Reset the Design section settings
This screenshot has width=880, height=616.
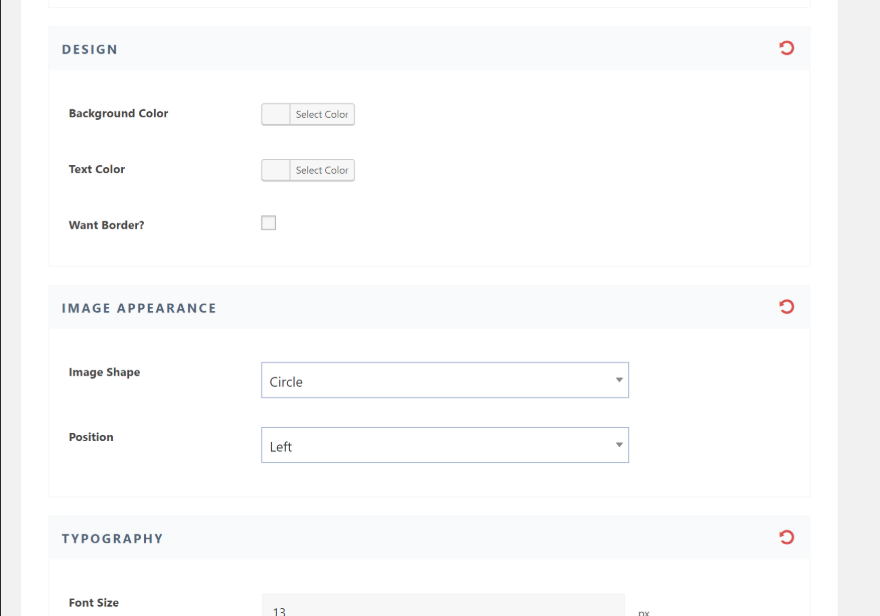click(786, 48)
